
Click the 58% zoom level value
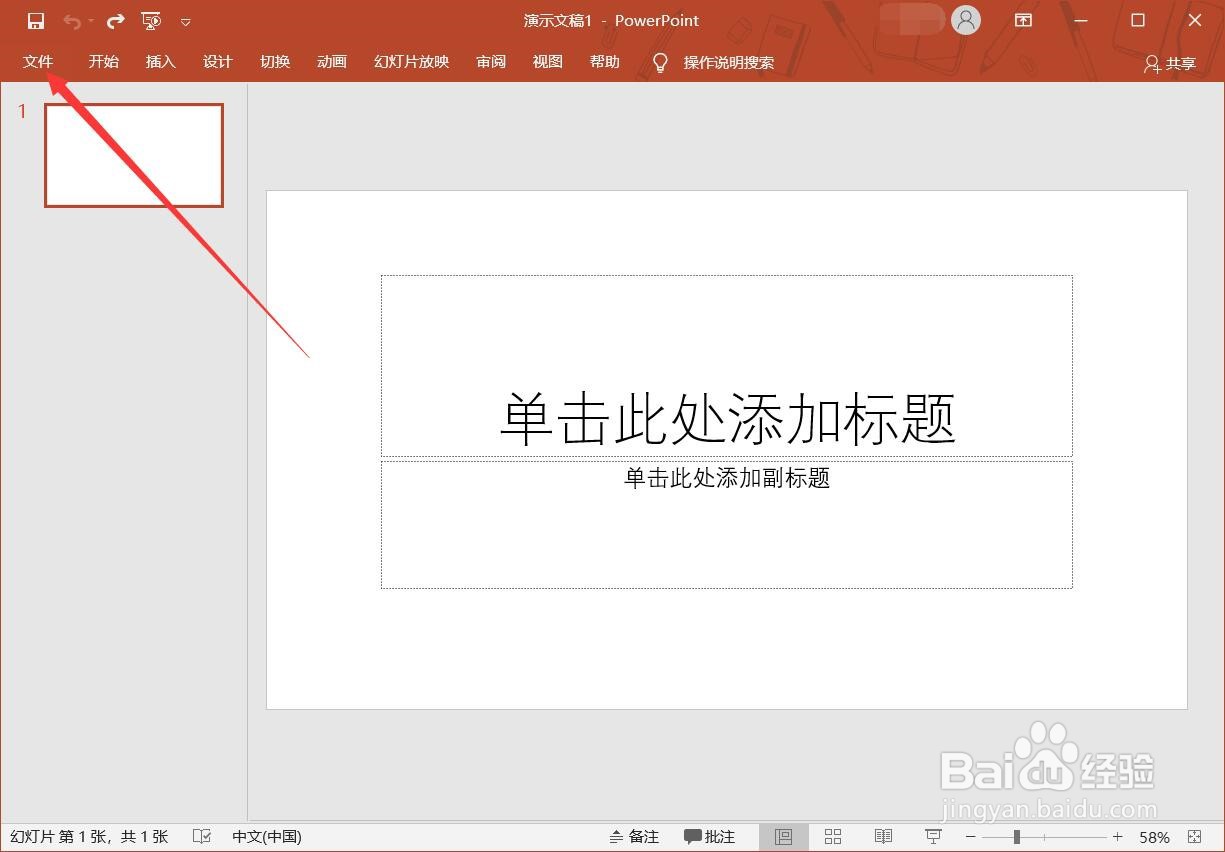pyautogui.click(x=1154, y=837)
